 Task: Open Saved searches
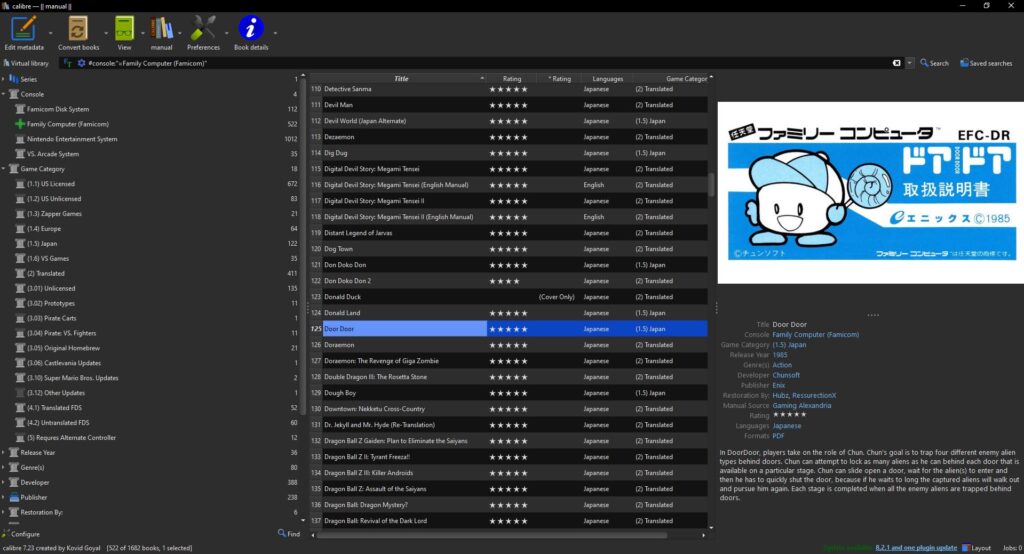pyautogui.click(x=986, y=63)
